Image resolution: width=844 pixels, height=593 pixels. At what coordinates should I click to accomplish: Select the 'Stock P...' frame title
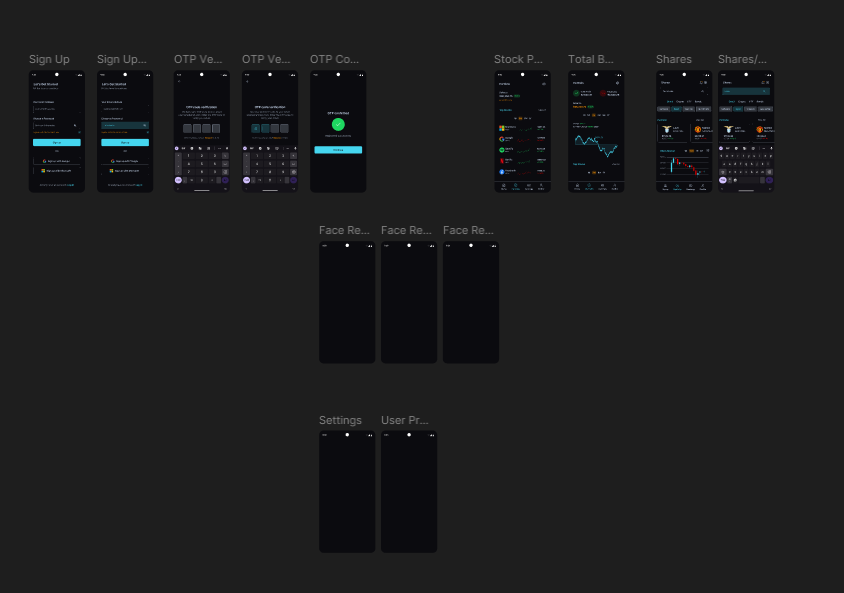click(518, 59)
